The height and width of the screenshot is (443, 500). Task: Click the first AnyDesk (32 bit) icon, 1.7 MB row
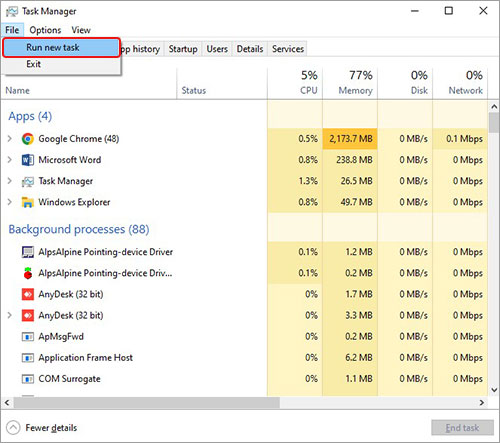(28, 294)
